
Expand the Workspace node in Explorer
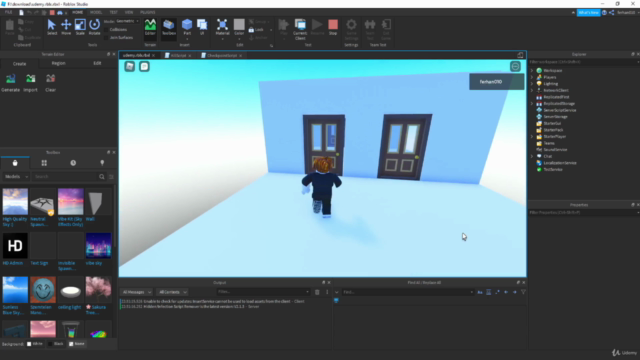532,71
